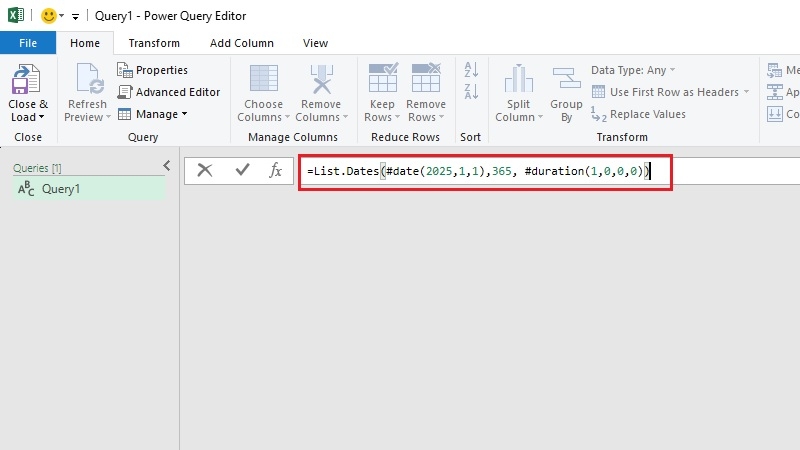
Task: Switch to the Home tab
Action: 85,43
